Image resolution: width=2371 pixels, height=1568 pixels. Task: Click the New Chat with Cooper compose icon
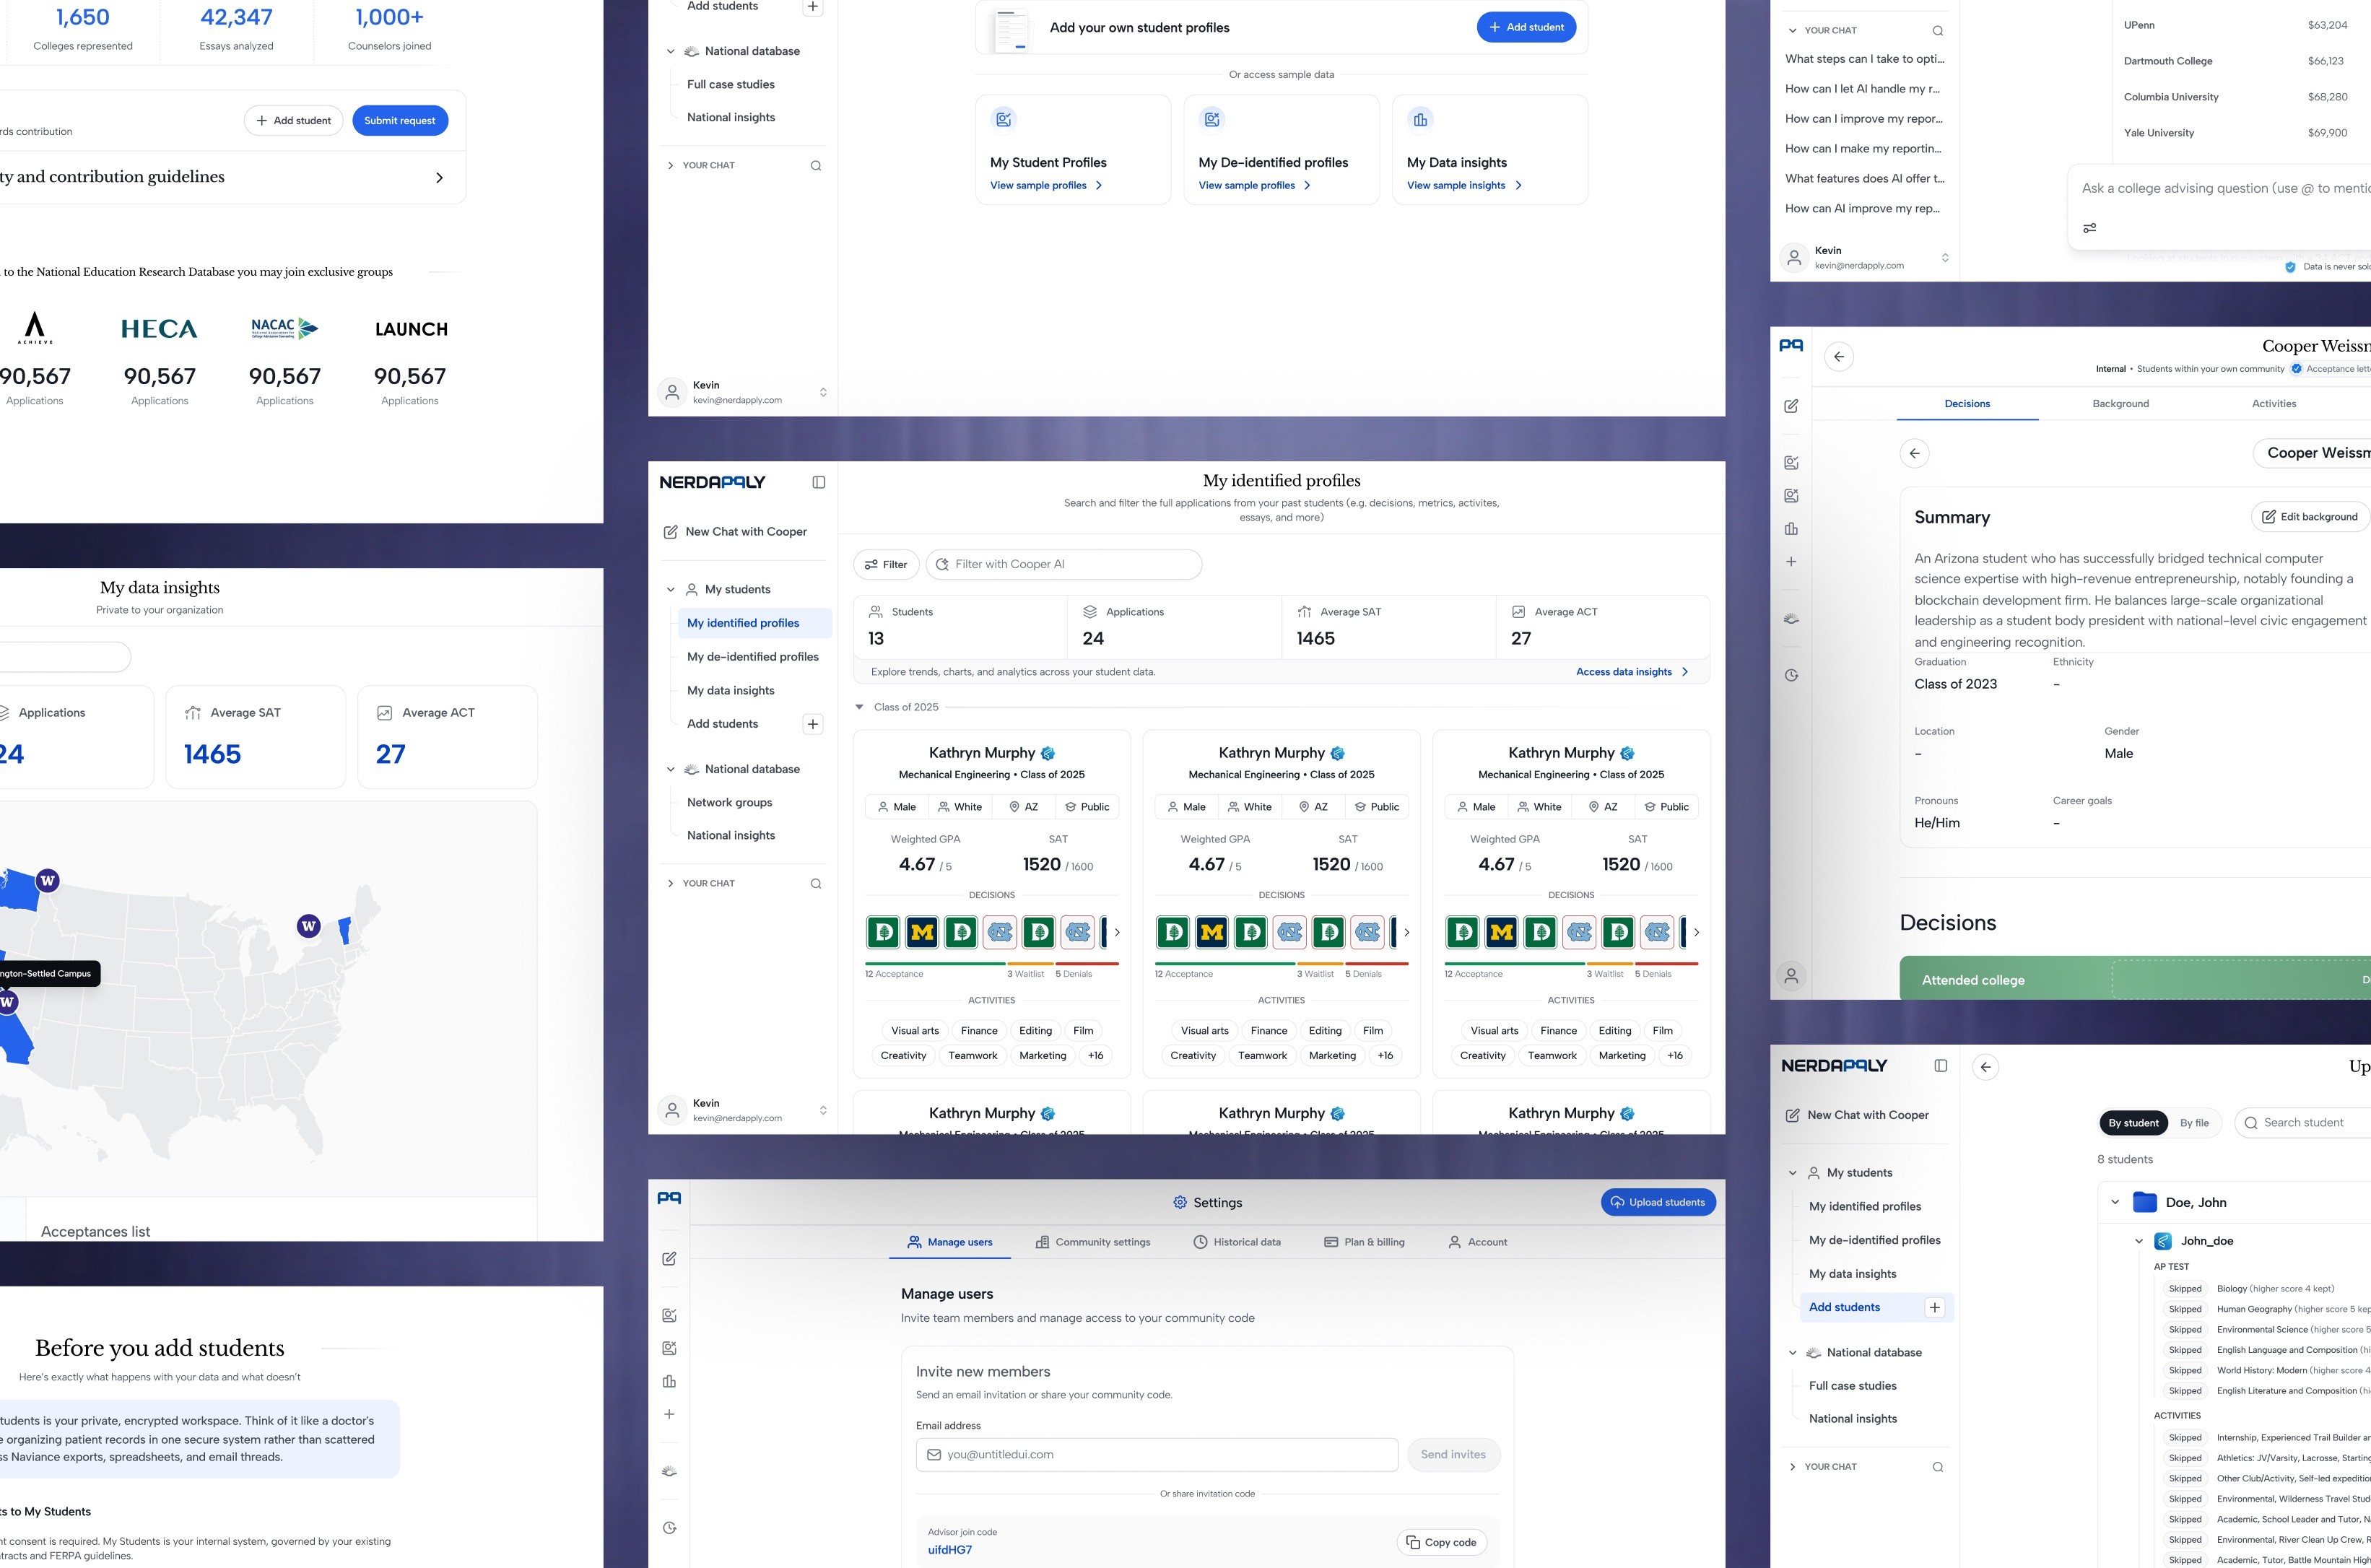point(670,532)
